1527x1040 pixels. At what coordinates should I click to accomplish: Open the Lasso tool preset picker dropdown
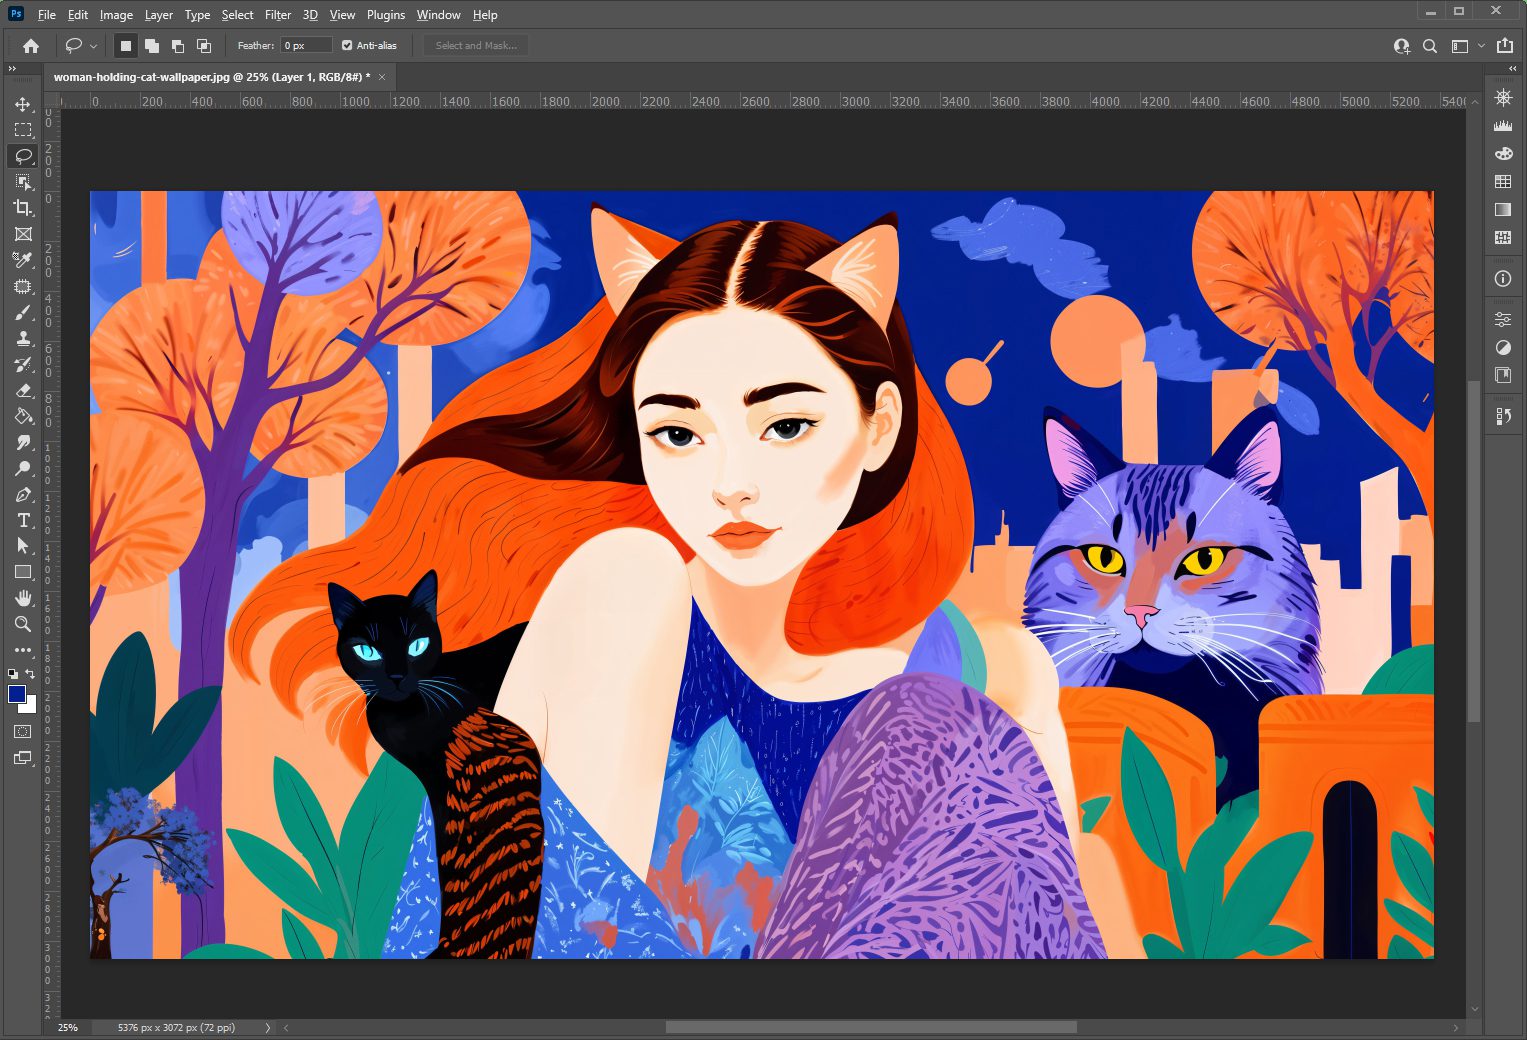(x=93, y=46)
